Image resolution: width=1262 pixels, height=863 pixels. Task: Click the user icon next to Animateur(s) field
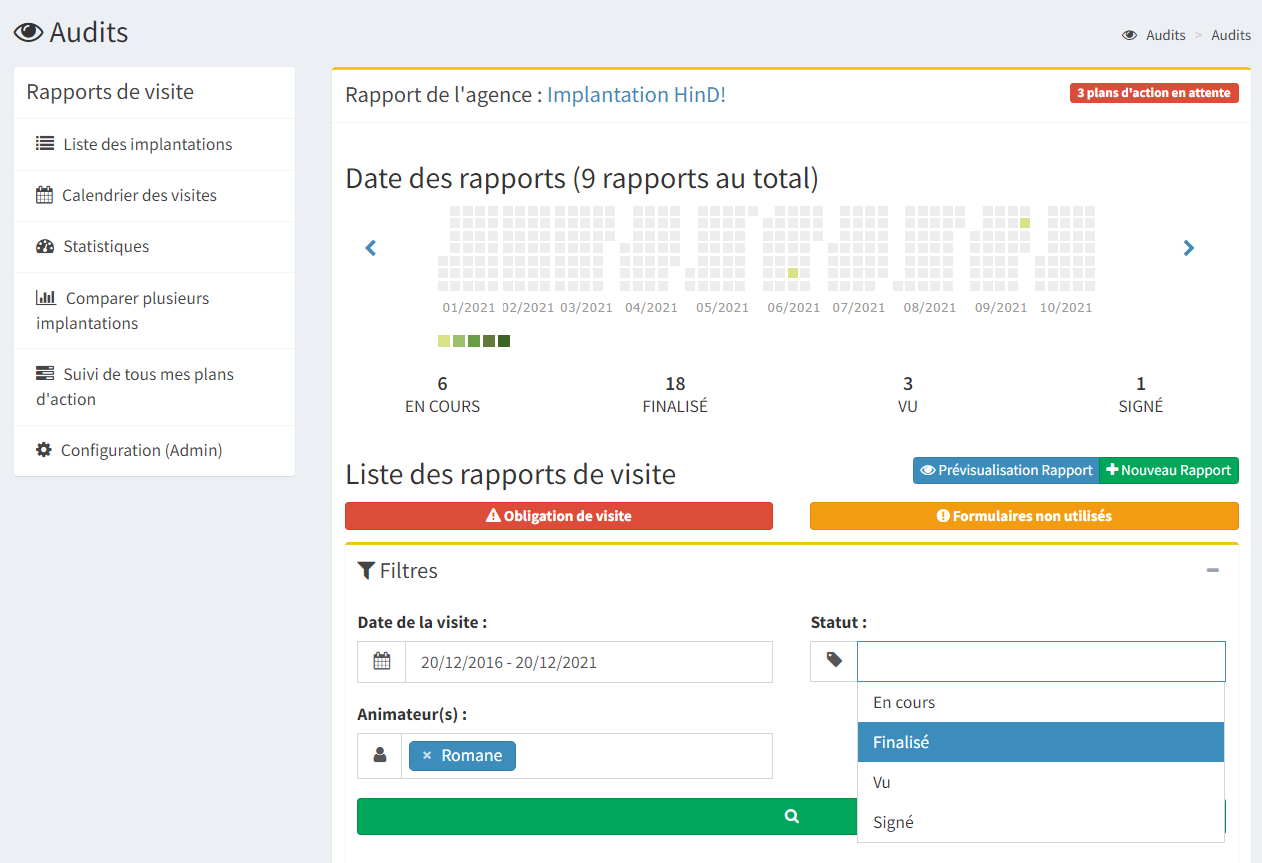[380, 755]
